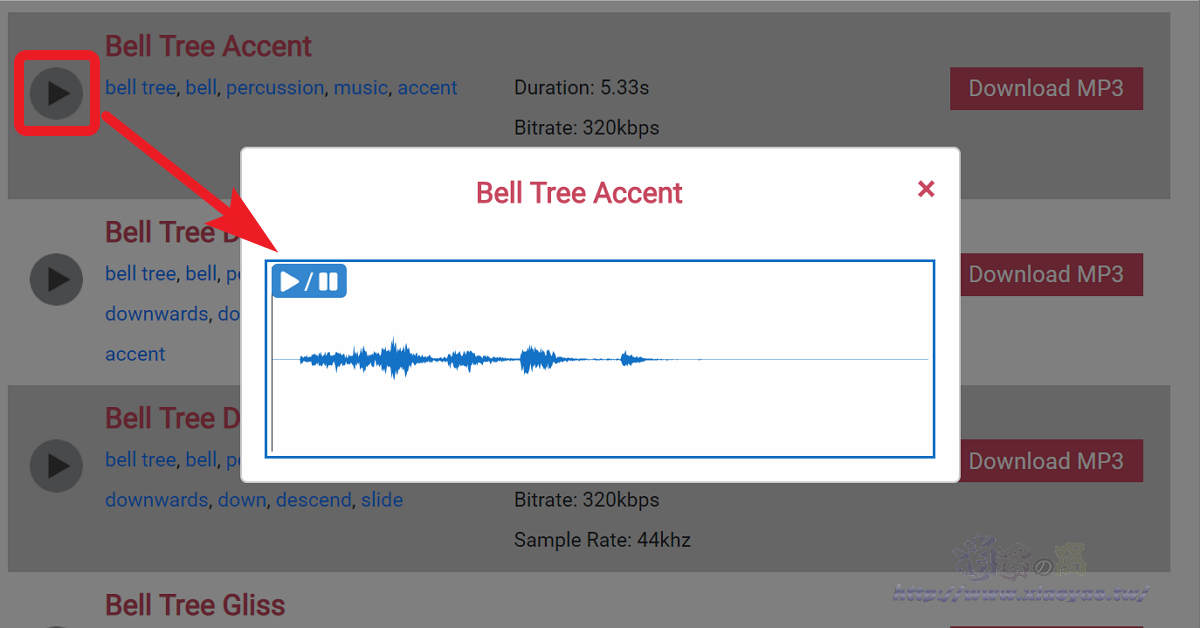Image resolution: width=1200 pixels, height=628 pixels.
Task: Click the 'slide' tag link
Action: [382, 500]
